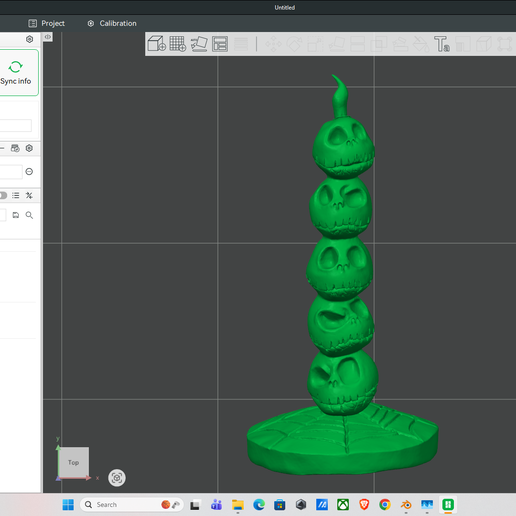Click the remove filament minus icon
Image resolution: width=516 pixels, height=516 pixels.
click(x=29, y=171)
